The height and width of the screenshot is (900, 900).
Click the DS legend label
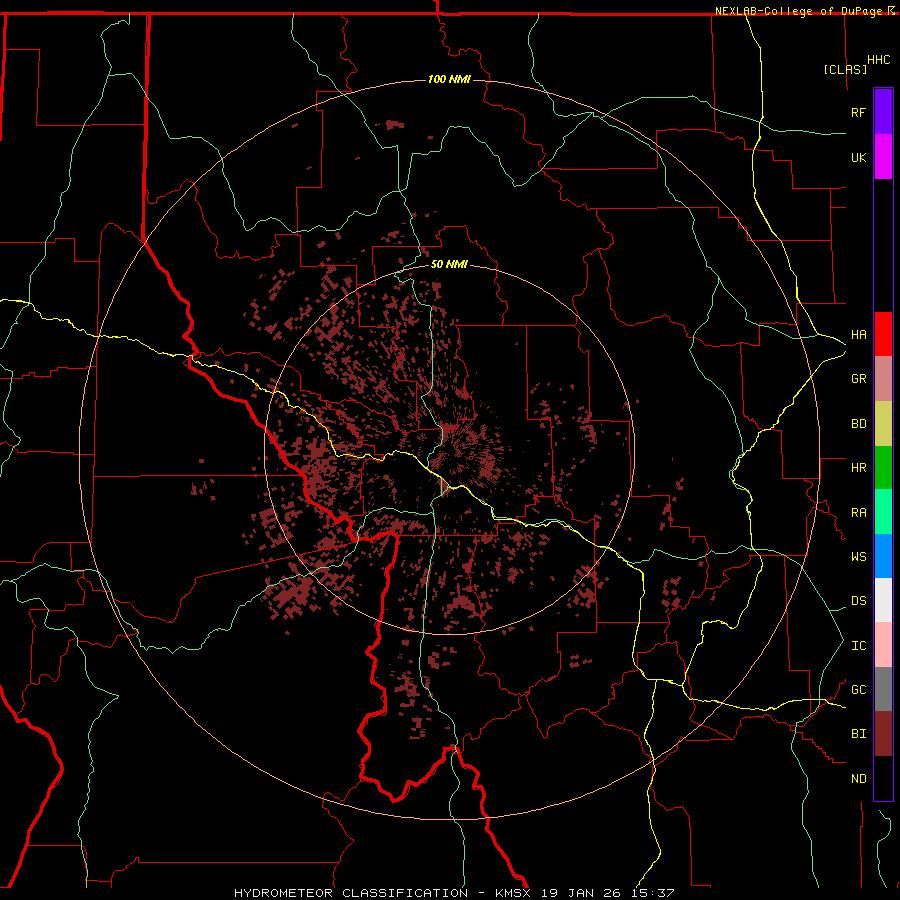pyautogui.click(x=859, y=601)
